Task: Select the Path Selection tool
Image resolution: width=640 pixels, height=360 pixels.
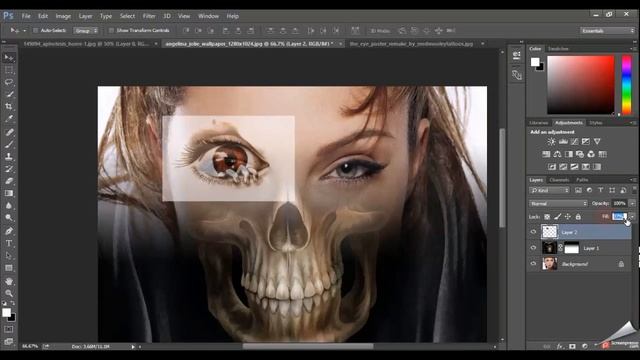Action: pos(9,256)
